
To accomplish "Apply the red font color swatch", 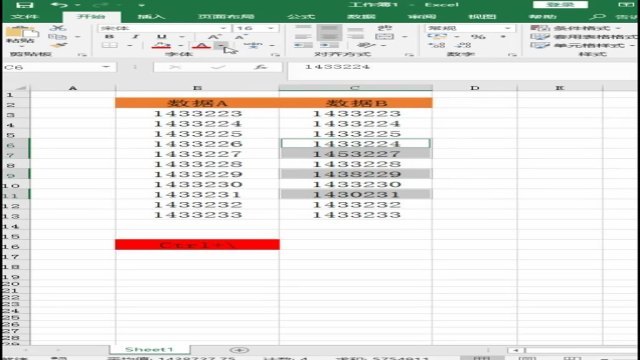I will click(201, 45).
